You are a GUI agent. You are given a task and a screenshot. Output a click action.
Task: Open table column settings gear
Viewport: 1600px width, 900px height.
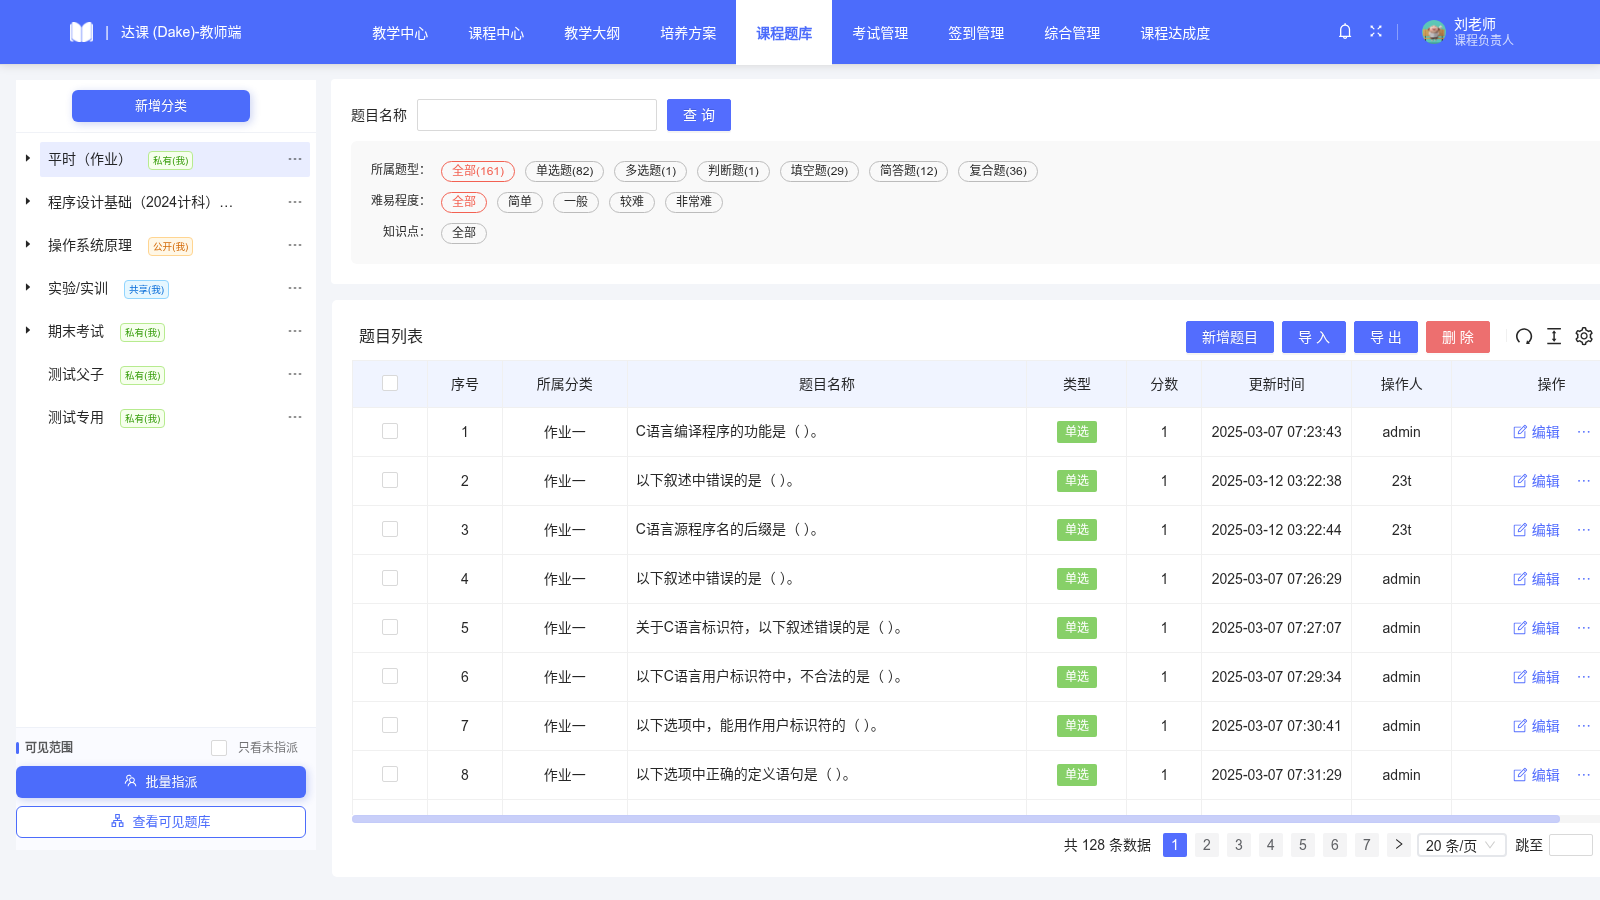(1584, 337)
